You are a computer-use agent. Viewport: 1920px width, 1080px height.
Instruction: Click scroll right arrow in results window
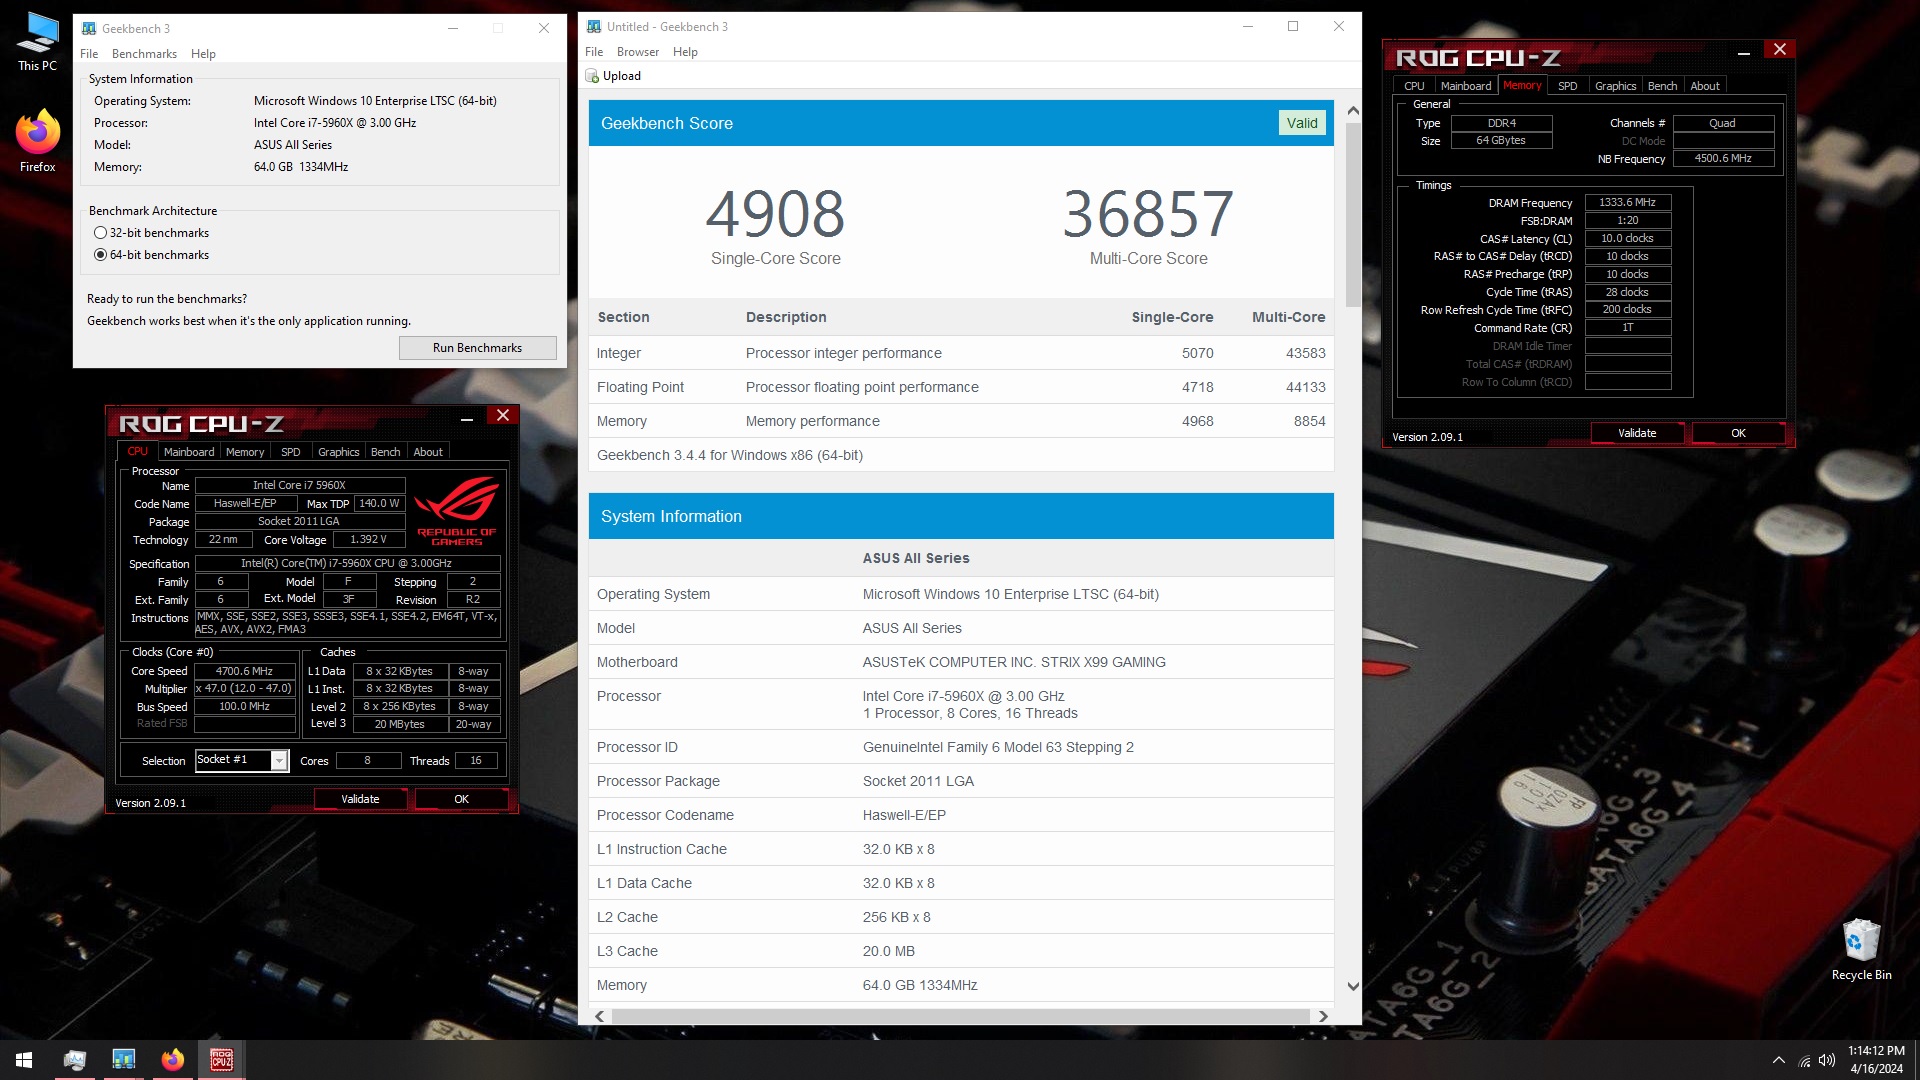tap(1323, 1016)
